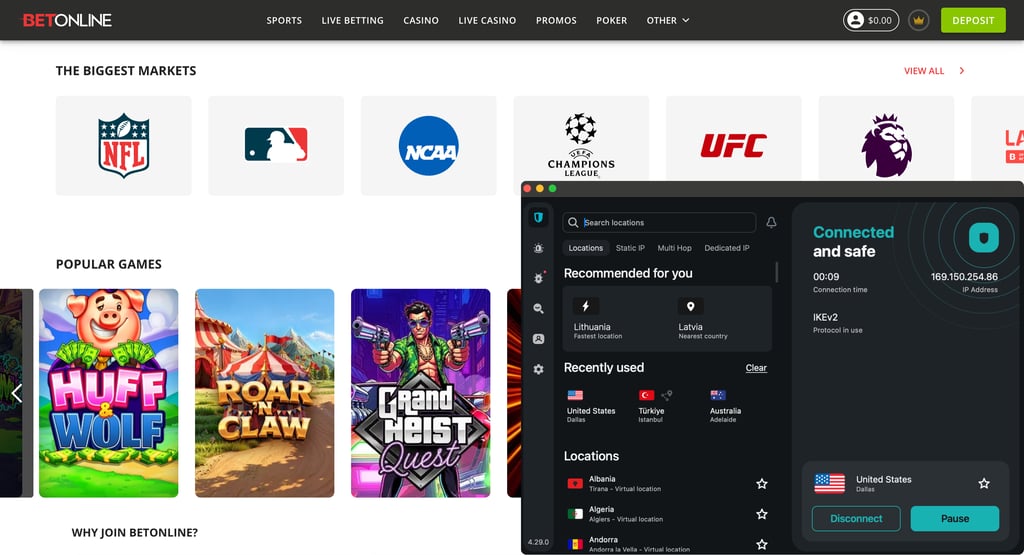Screen dimensions: 1024x555
Task: Favorite Algeria with its star
Action: (761, 514)
